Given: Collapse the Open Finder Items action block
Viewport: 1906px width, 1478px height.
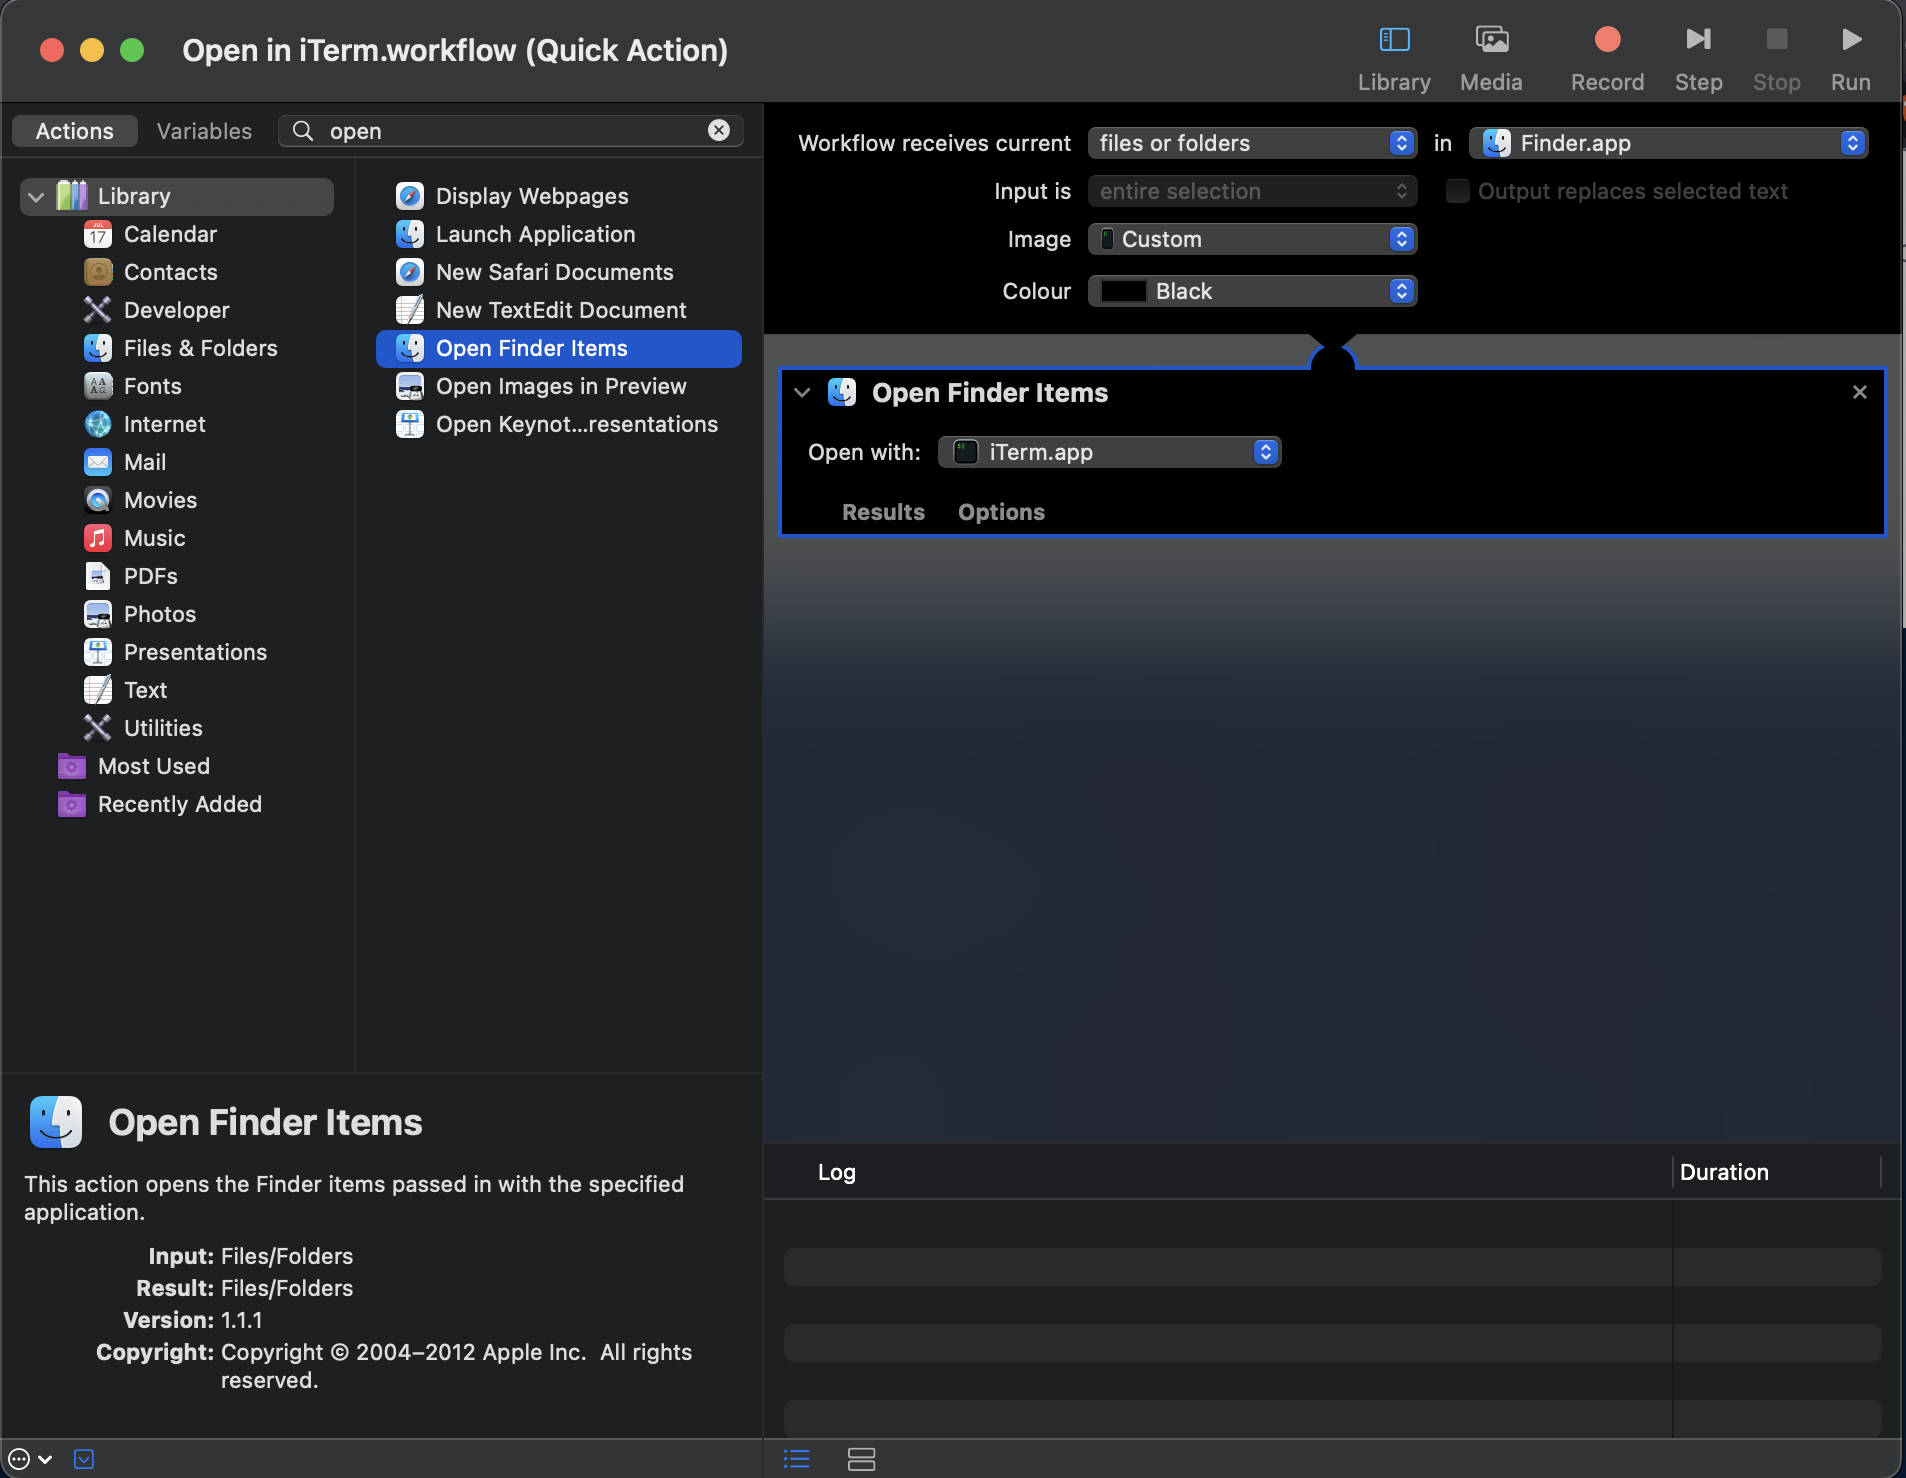Looking at the screenshot, I should tap(802, 393).
